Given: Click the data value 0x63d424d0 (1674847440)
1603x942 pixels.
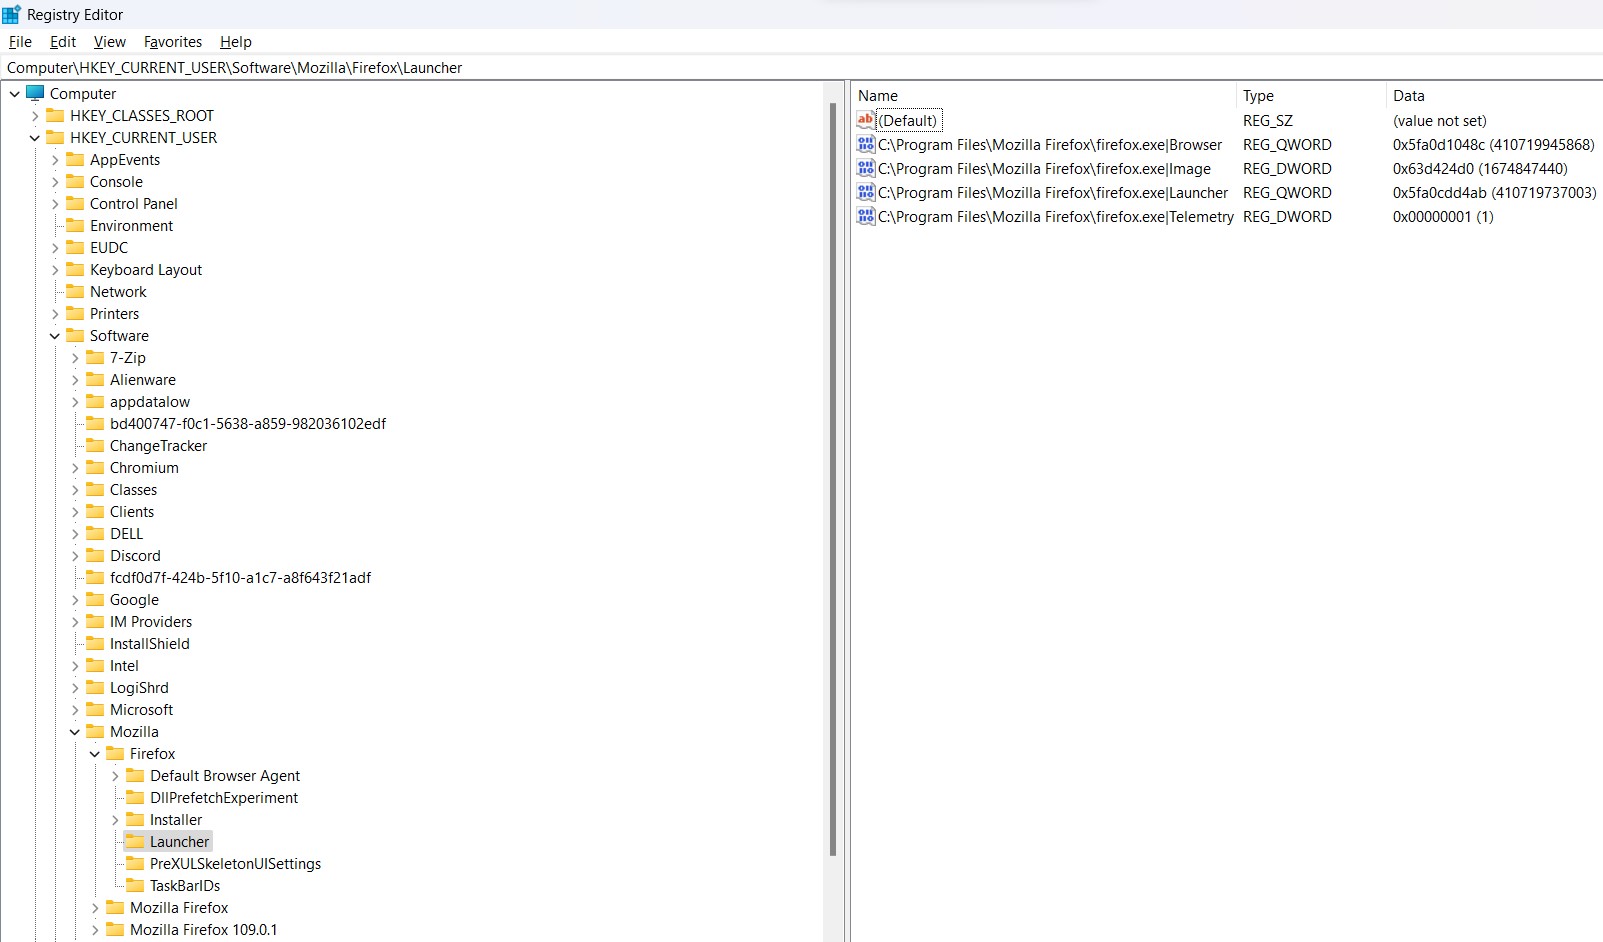Looking at the screenshot, I should 1480,169.
